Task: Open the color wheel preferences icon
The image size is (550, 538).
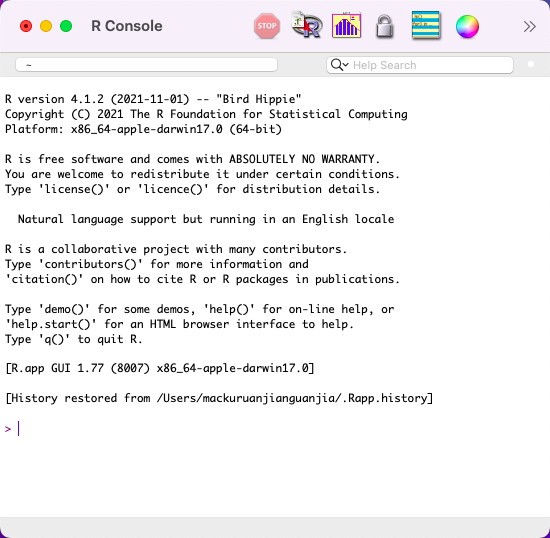Action: [x=467, y=26]
